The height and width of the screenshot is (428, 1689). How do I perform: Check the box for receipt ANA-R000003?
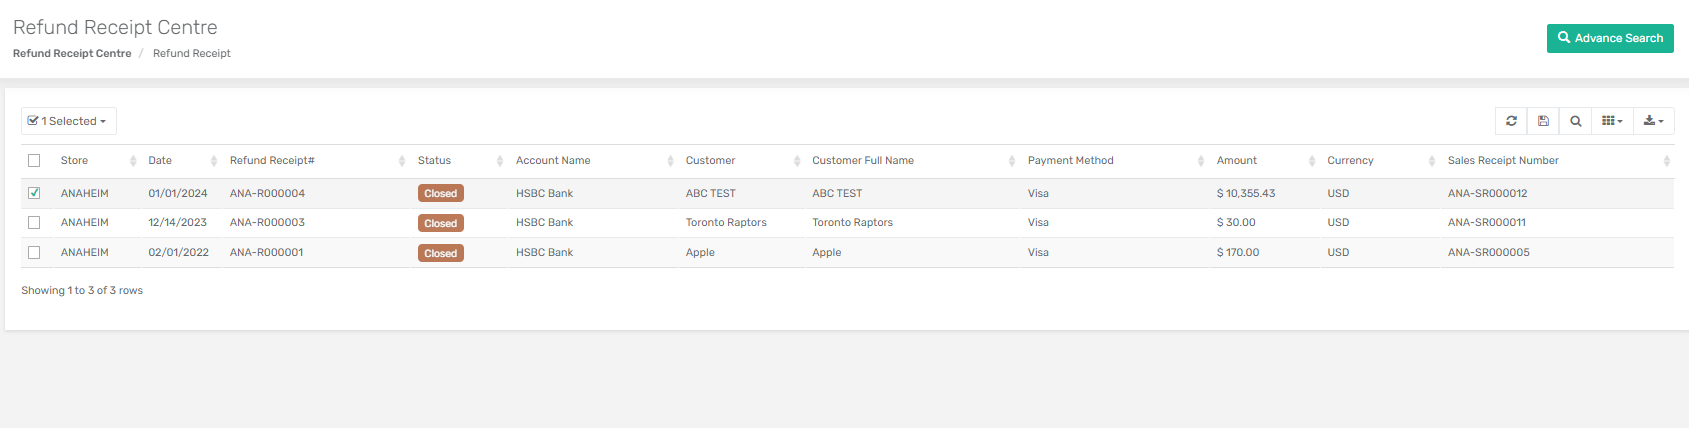(x=34, y=223)
